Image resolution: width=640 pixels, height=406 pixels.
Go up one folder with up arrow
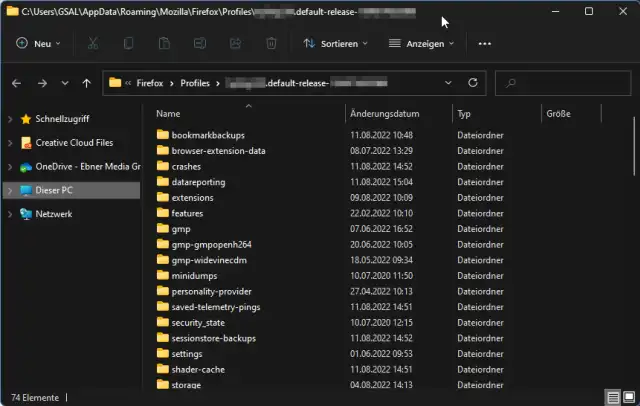[87, 83]
